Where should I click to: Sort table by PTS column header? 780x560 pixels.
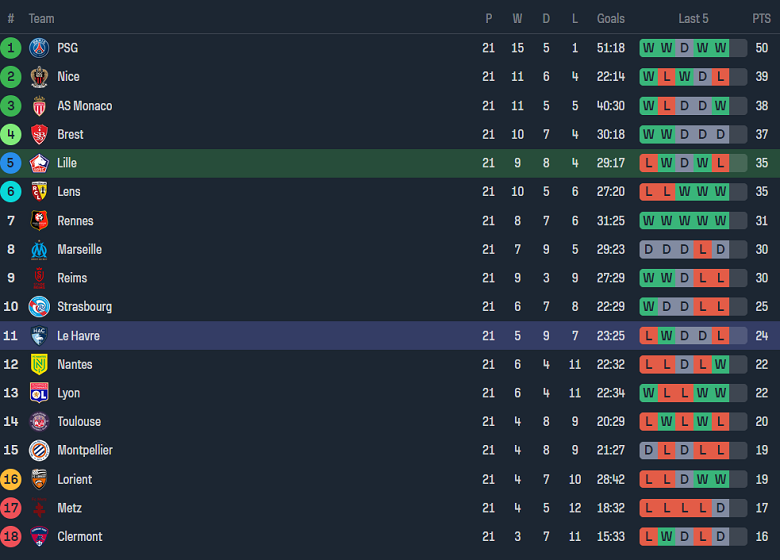(761, 19)
